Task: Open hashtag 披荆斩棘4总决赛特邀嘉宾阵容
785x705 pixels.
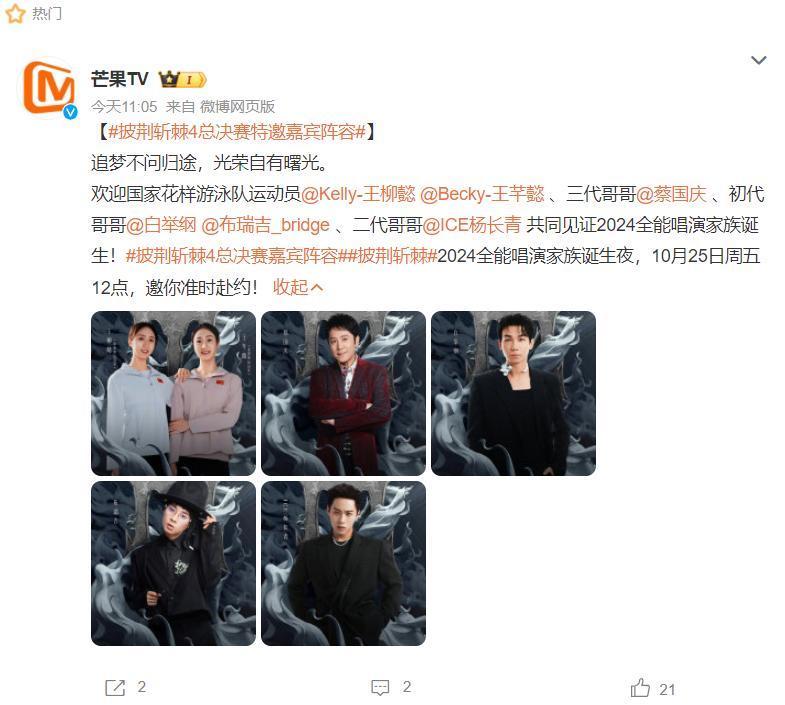Action: 237,132
